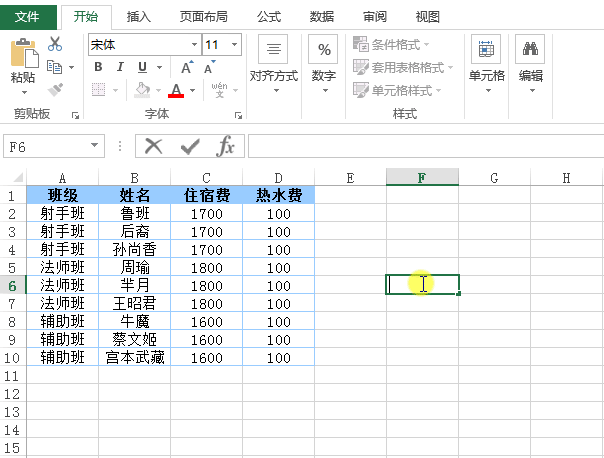The image size is (604, 458).
Task: Click the Copy icon
Action: [54, 67]
